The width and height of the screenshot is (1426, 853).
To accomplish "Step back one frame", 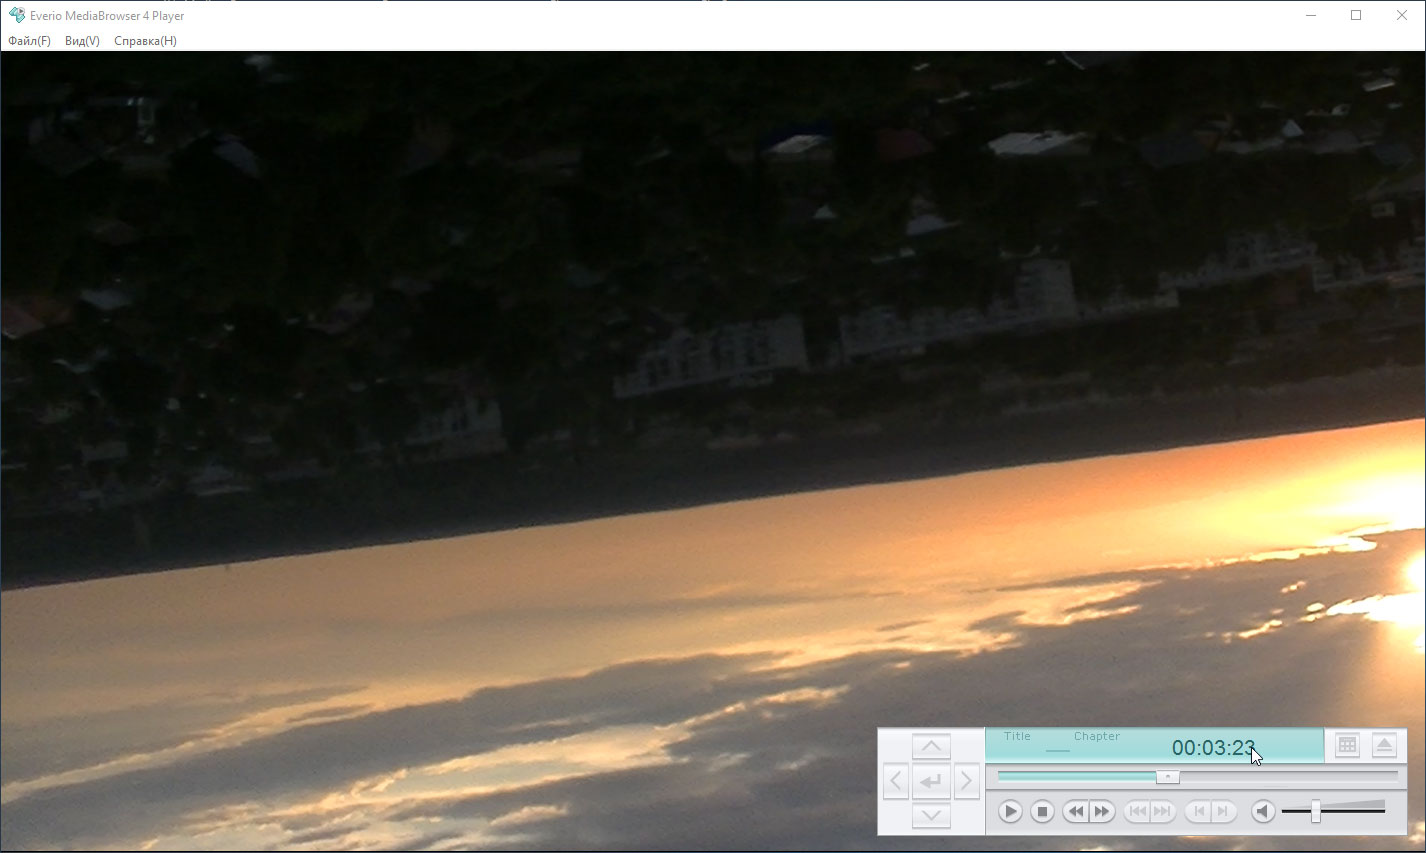I will coord(1198,812).
